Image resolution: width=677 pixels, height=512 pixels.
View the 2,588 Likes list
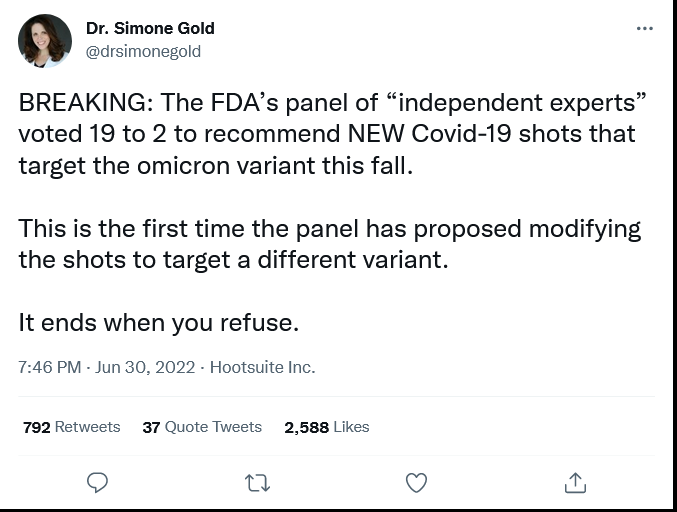(x=327, y=427)
